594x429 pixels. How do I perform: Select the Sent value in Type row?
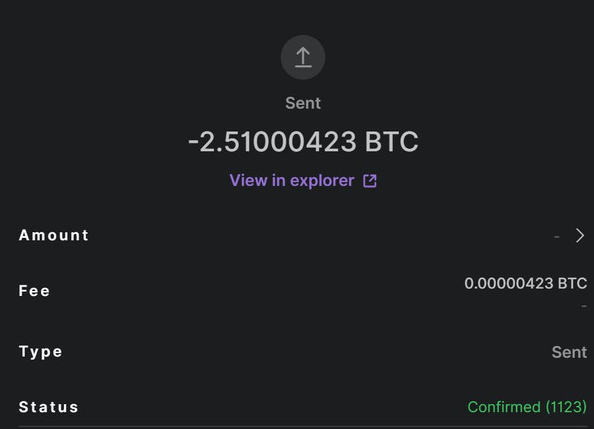(569, 352)
